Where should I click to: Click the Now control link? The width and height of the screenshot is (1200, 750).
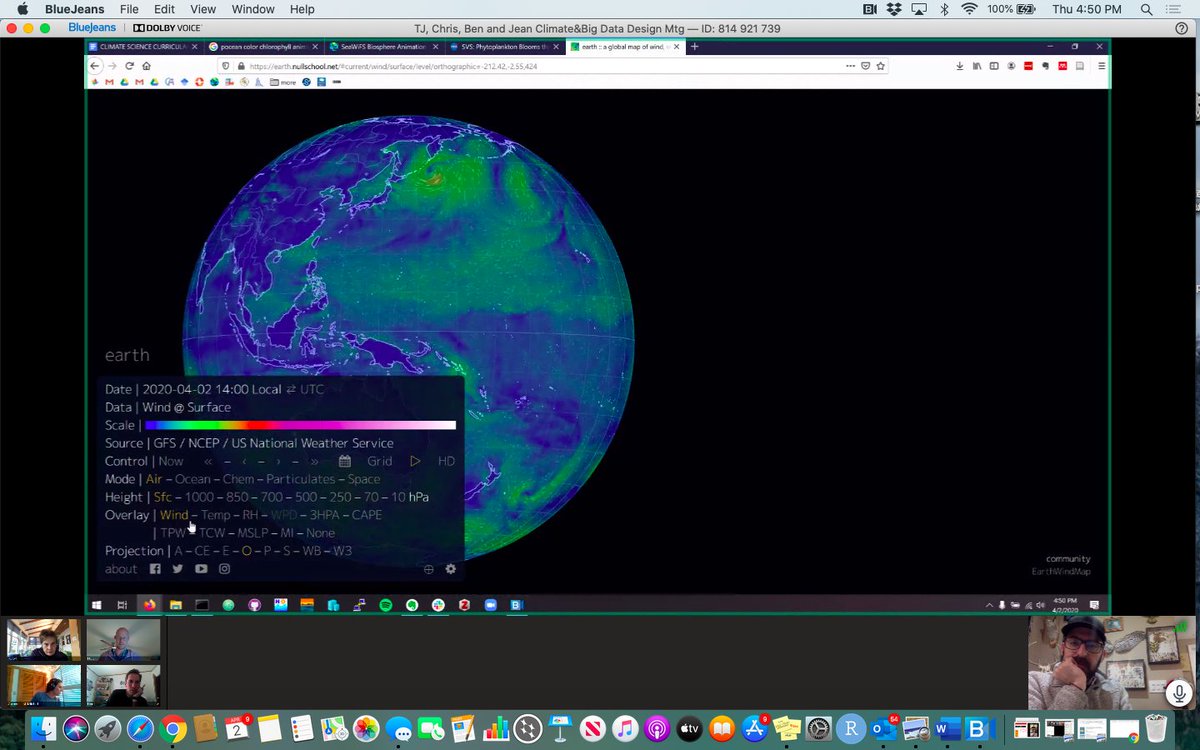[x=171, y=461]
